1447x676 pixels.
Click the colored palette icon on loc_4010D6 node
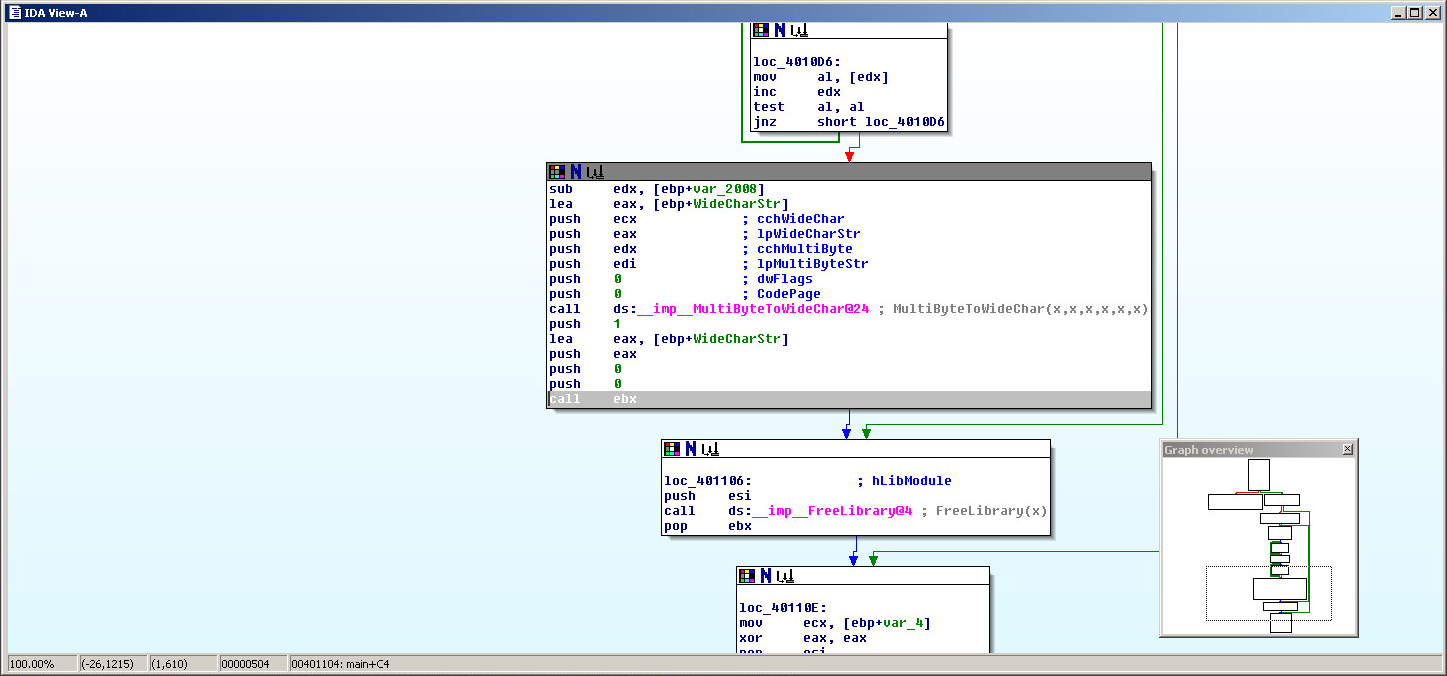tap(760, 30)
